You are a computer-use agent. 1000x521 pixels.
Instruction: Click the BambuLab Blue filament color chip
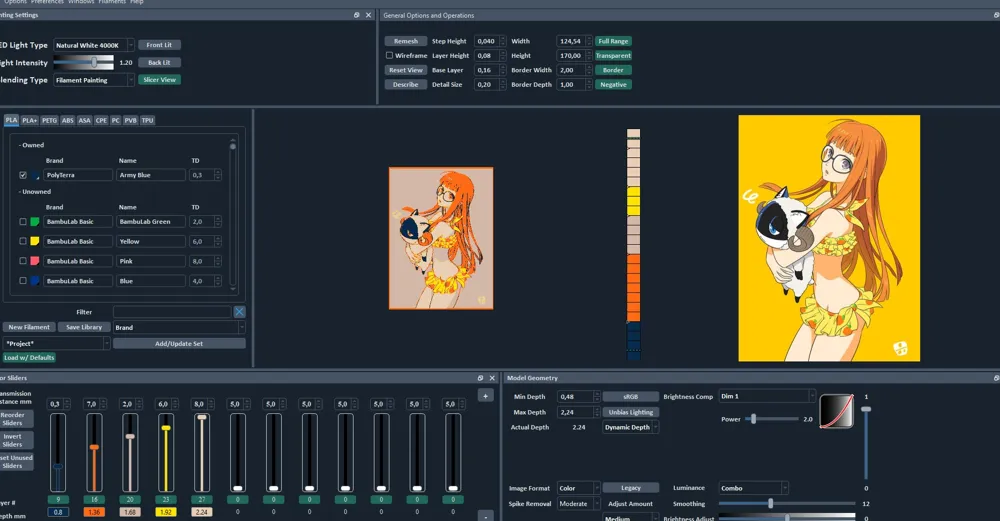(x=35, y=281)
